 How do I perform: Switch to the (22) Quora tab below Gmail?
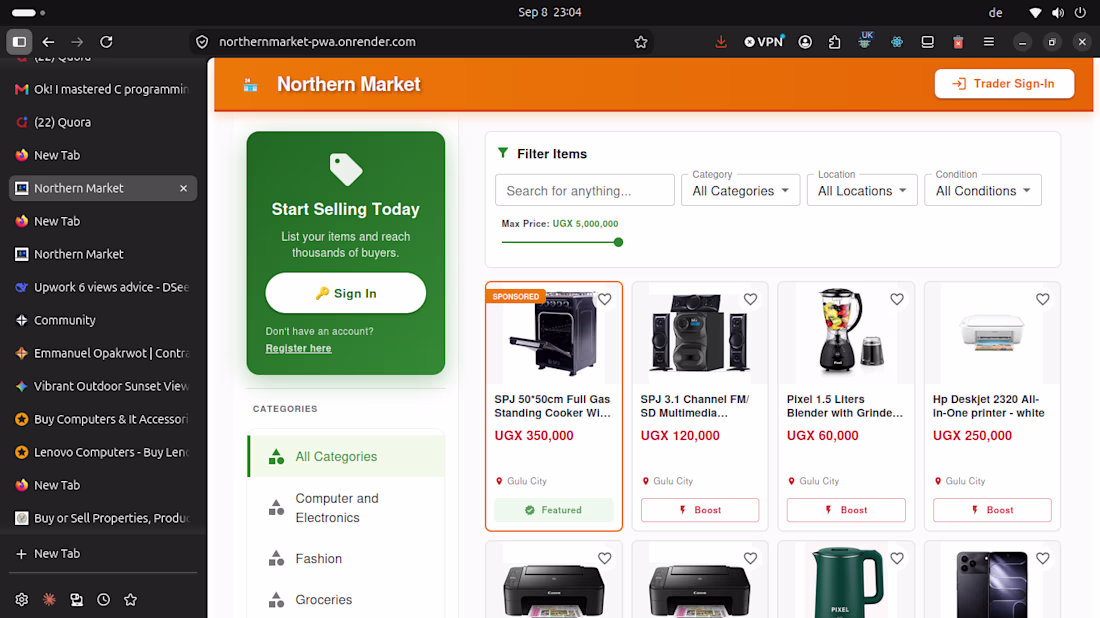pyautogui.click(x=102, y=122)
